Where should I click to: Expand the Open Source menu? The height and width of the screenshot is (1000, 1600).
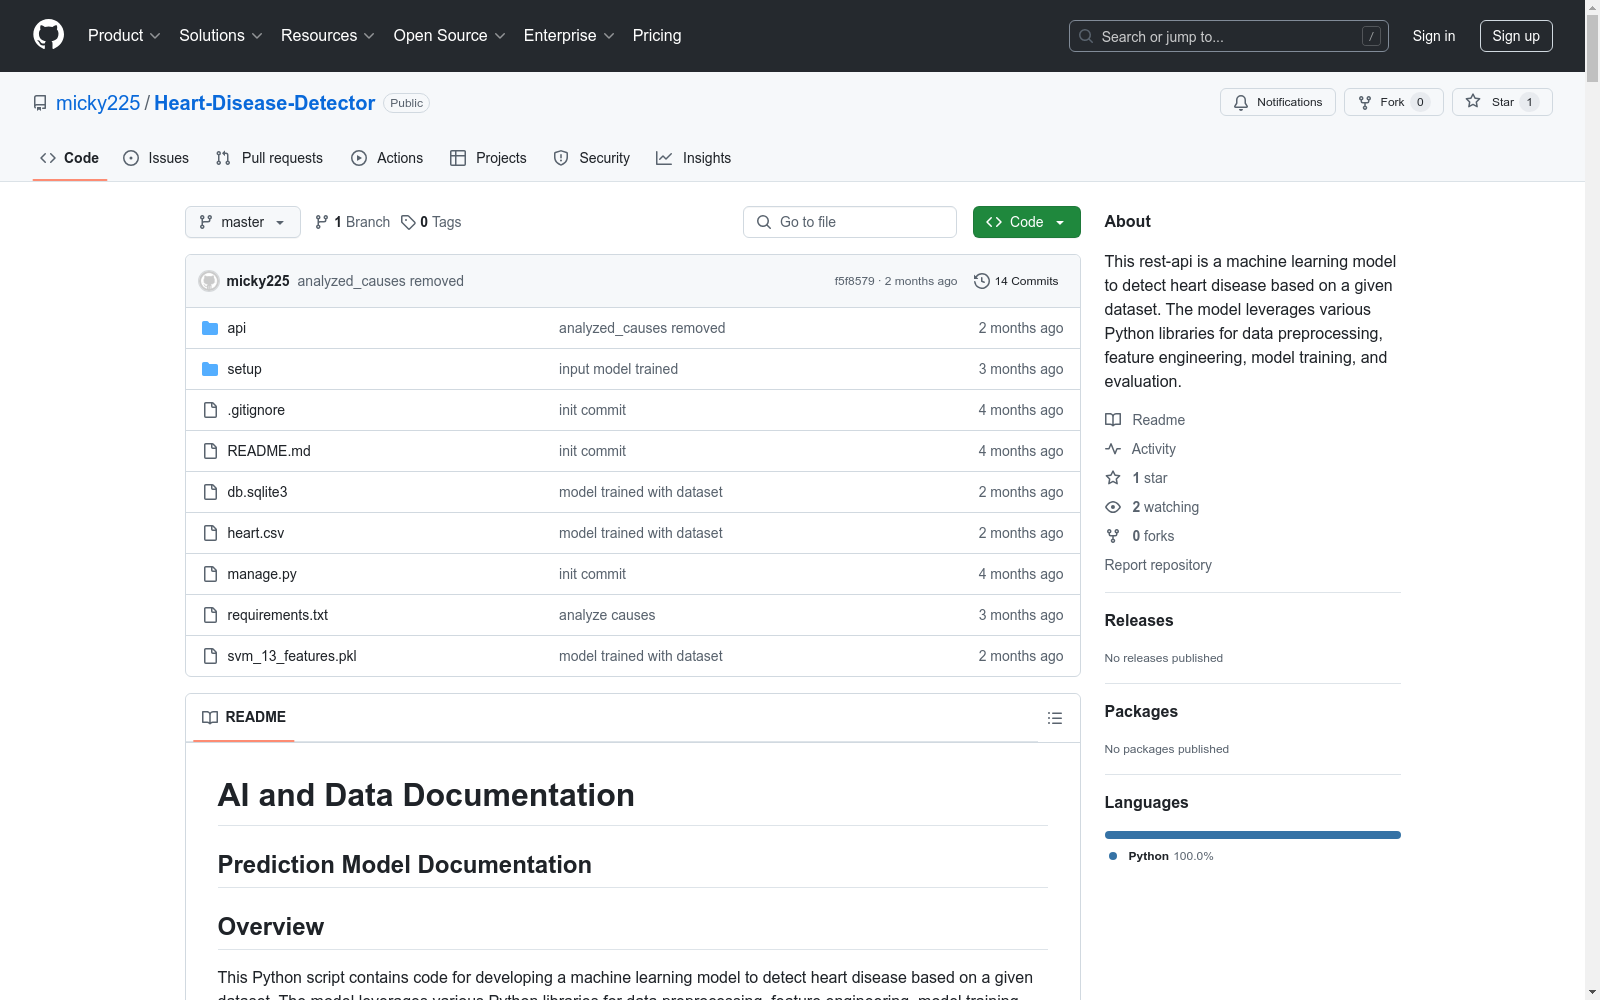(450, 36)
